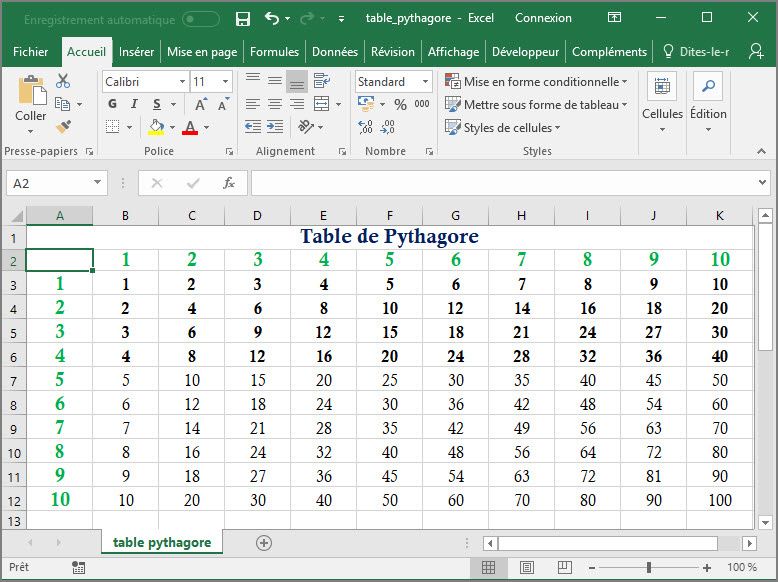
Task: Switch to the Données tab
Action: (x=335, y=52)
